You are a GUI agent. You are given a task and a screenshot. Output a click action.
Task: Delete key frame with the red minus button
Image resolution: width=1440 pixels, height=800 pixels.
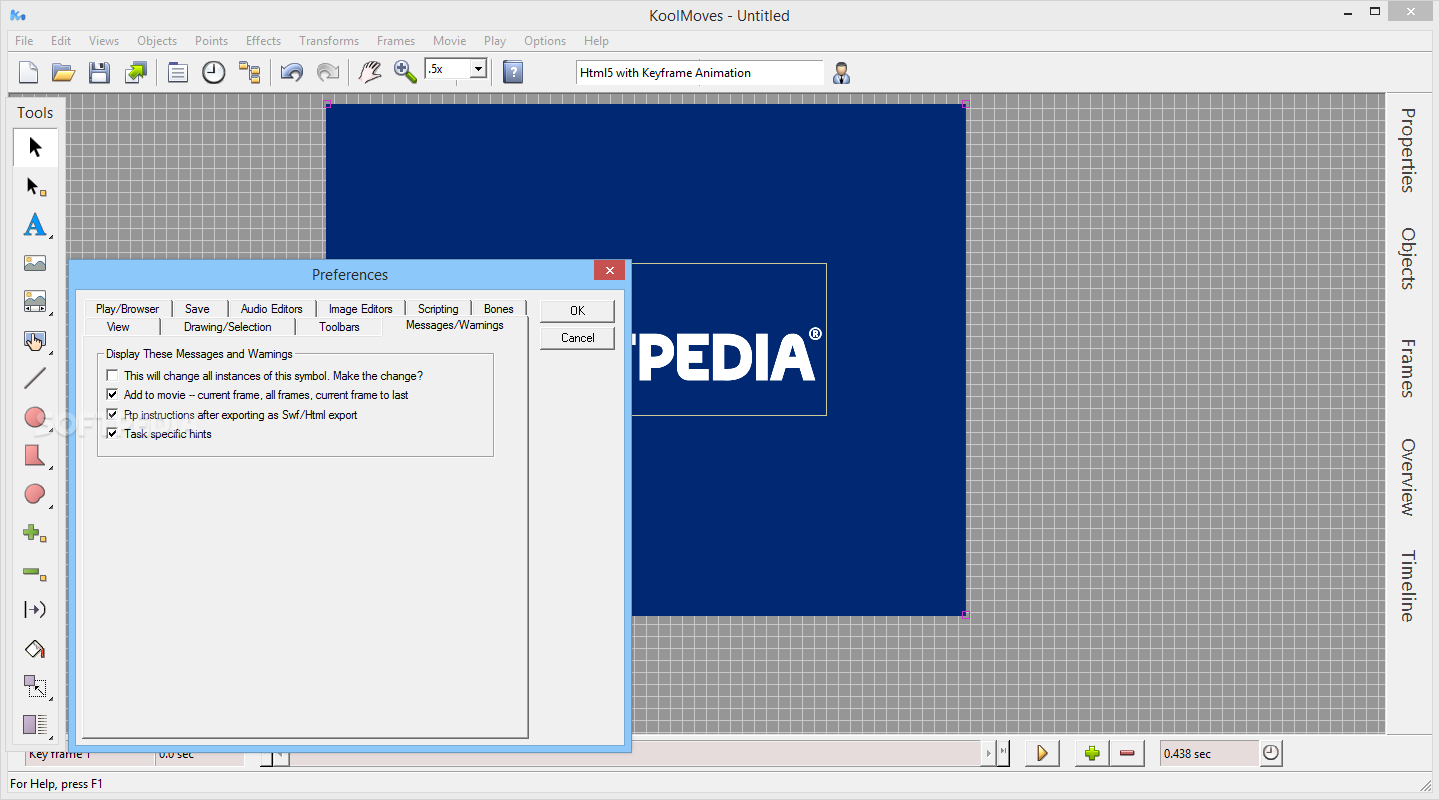(x=1127, y=753)
